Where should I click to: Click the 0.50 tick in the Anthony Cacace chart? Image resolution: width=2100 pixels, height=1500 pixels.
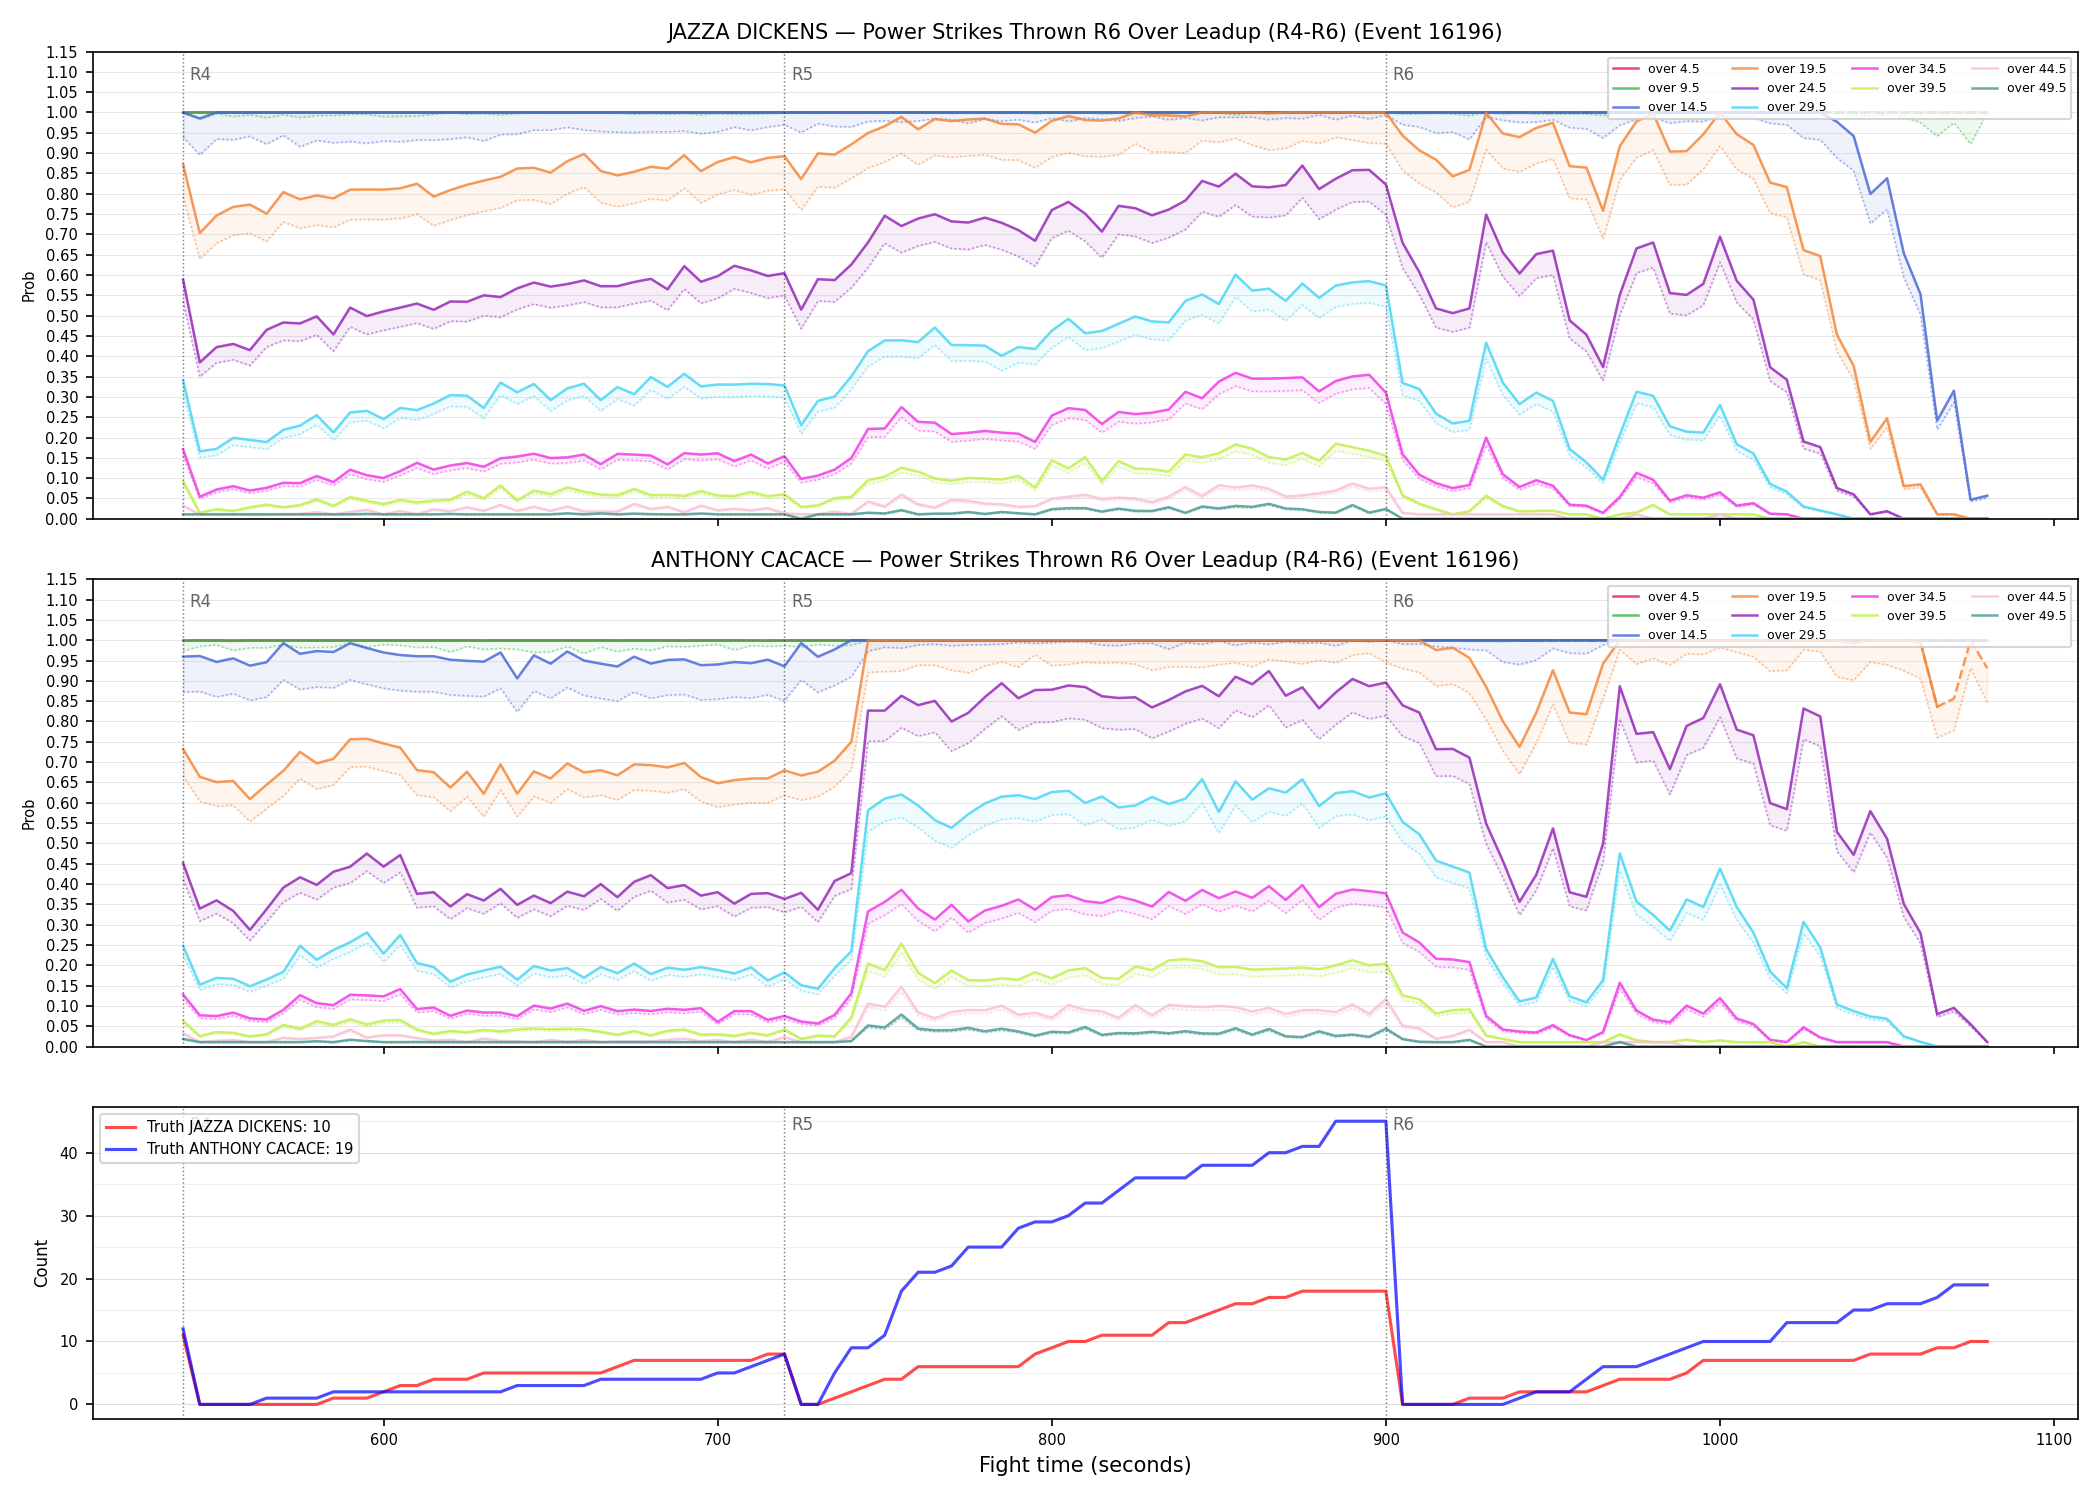coord(62,844)
